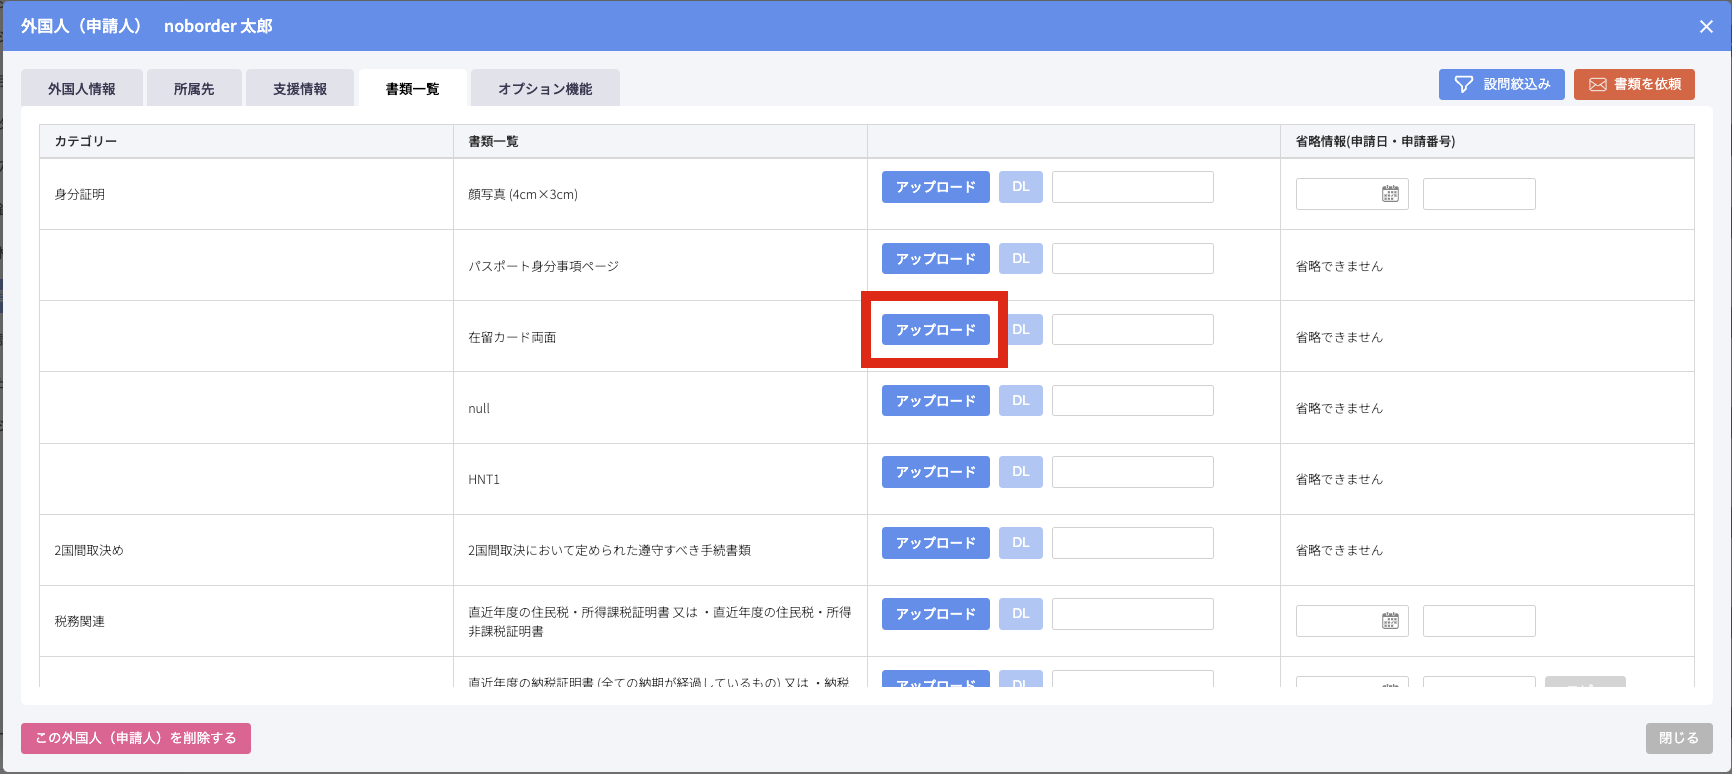Click the filter icon button 設問絞込み
The height and width of the screenshot is (774, 1732).
point(1501,84)
